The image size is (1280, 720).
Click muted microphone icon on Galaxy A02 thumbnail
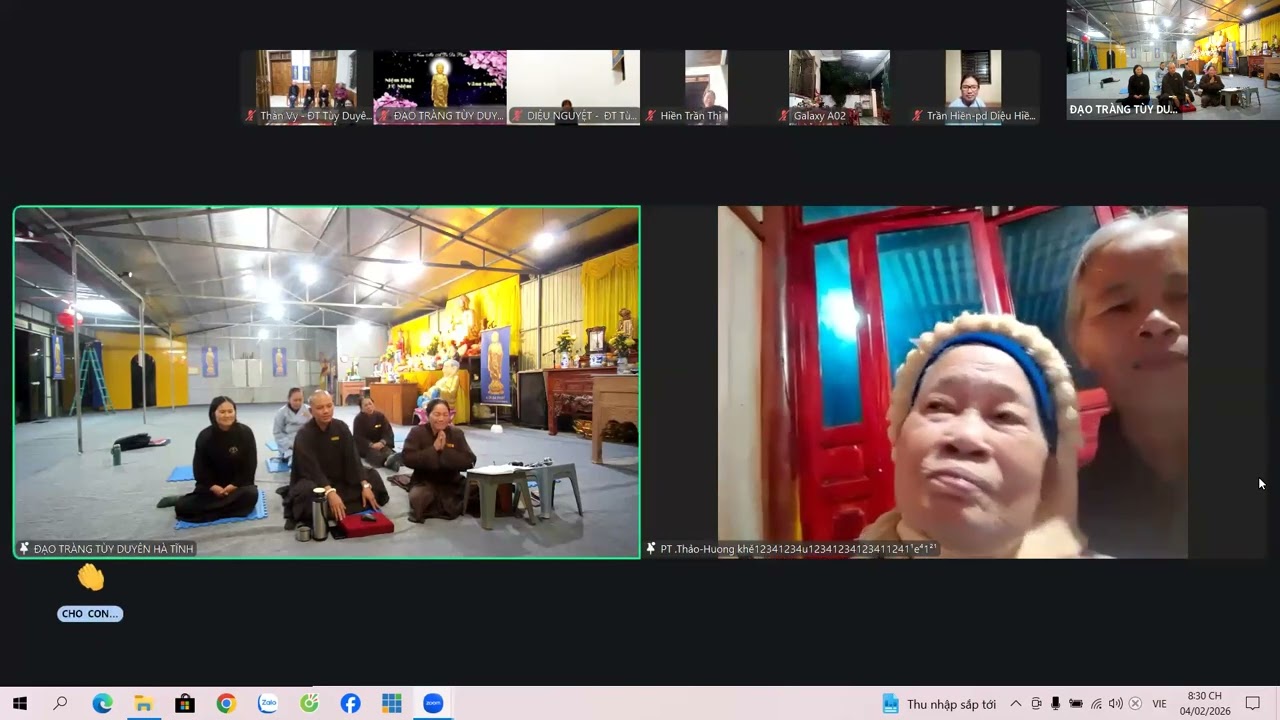[x=784, y=116]
